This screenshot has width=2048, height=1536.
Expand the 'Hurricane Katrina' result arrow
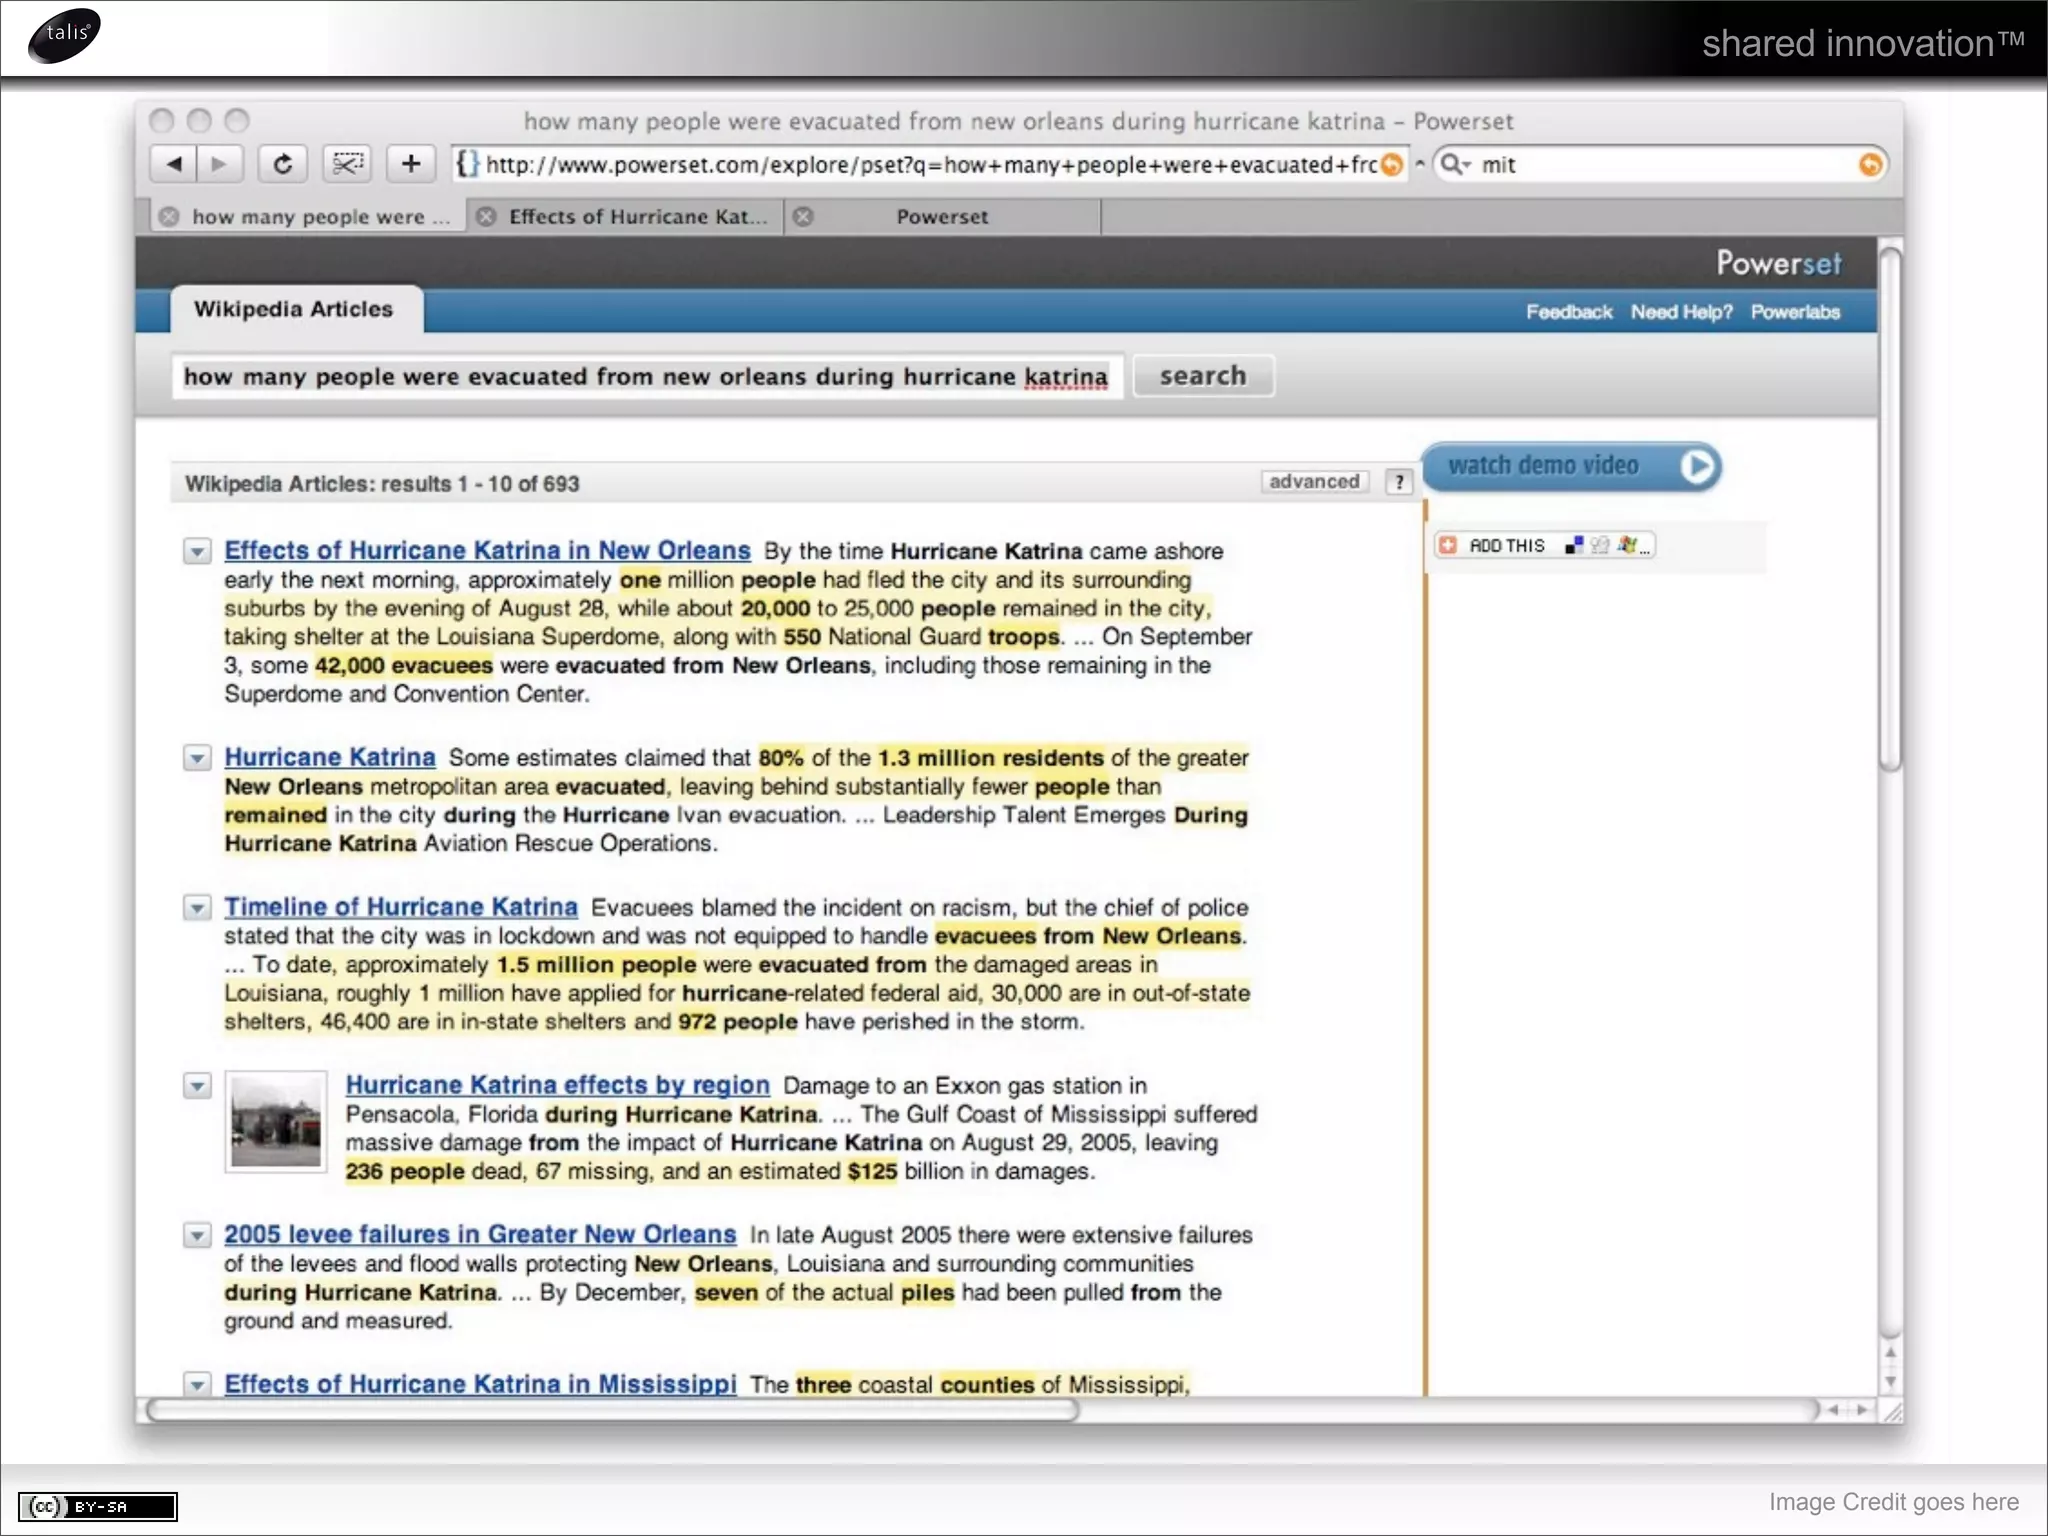click(198, 758)
